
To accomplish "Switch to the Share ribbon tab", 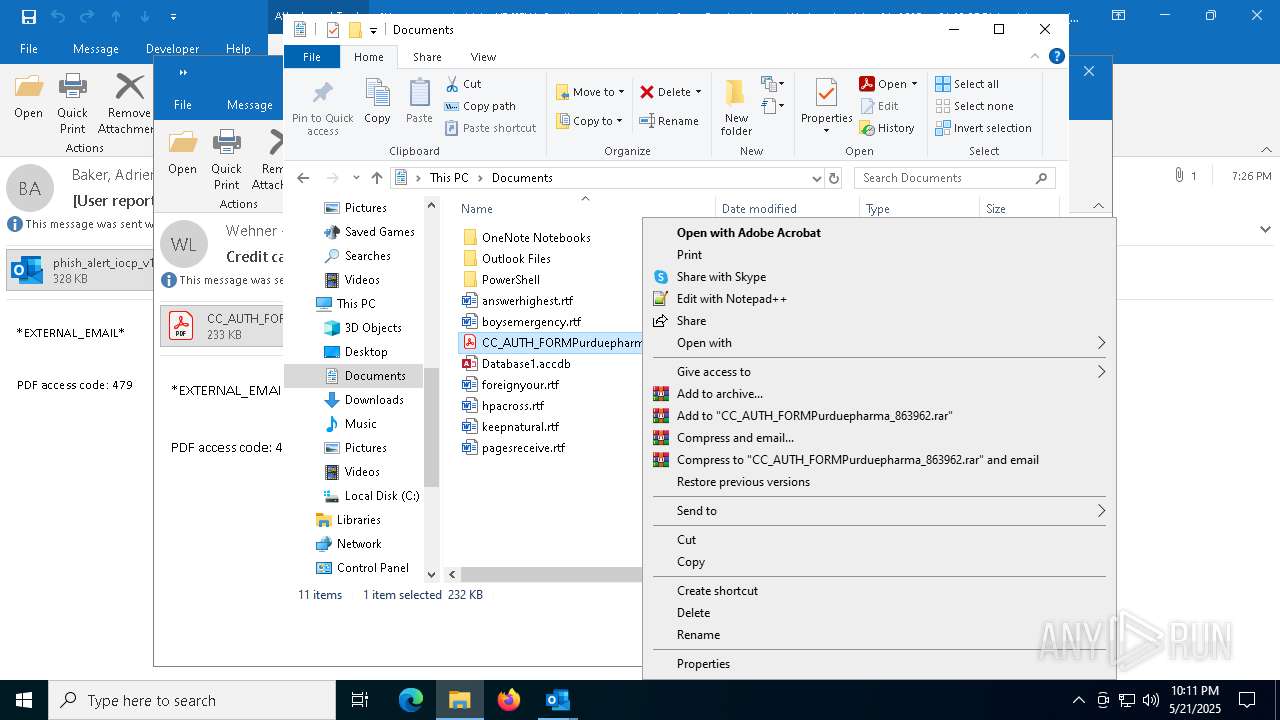I will [427, 57].
